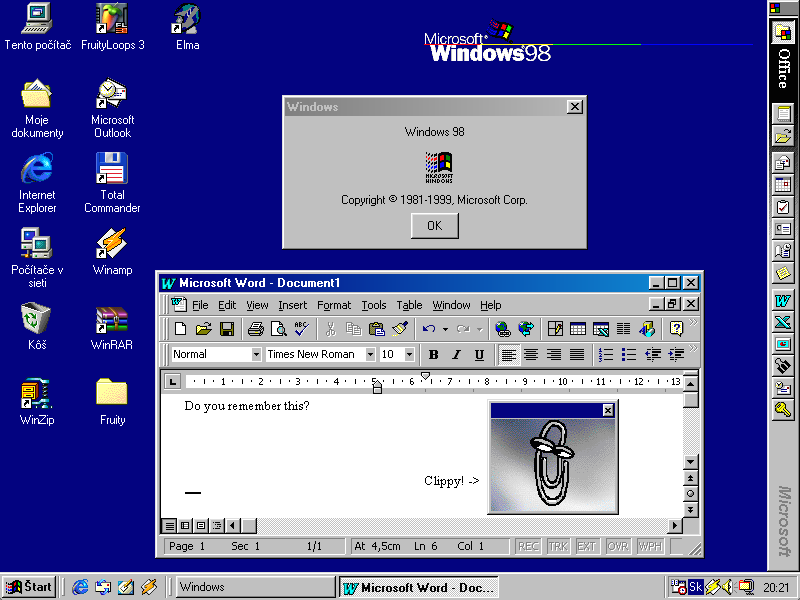Switch to Microsoft Word taskbar button
The height and width of the screenshot is (600, 800).
418,587
